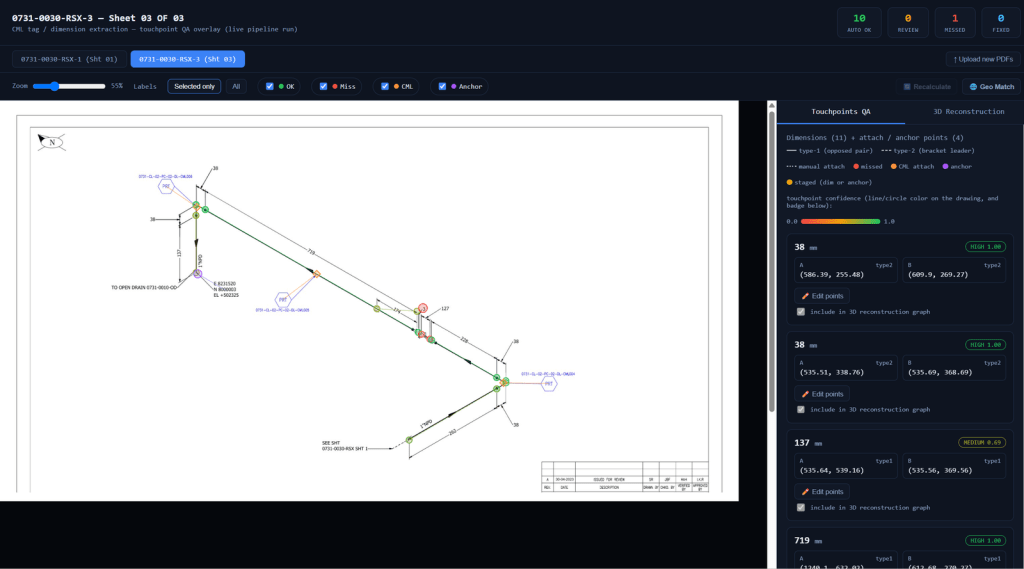Screen dimensions: 1024x569
Task: Click the FIXED counter tile
Action: click(1000, 23)
